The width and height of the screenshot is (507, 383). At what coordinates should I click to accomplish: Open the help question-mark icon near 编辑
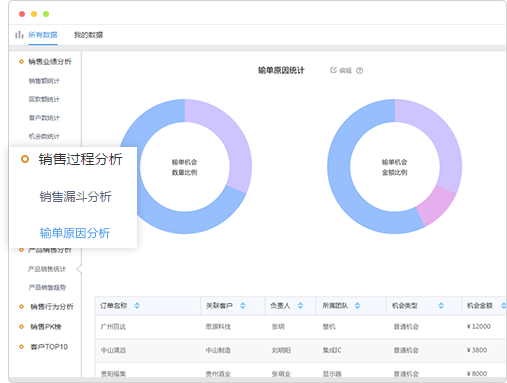(360, 70)
